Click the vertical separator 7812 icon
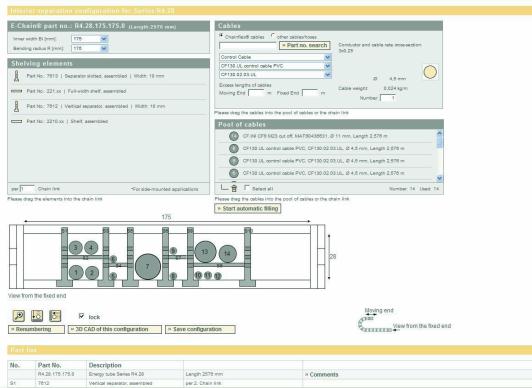 point(16,106)
